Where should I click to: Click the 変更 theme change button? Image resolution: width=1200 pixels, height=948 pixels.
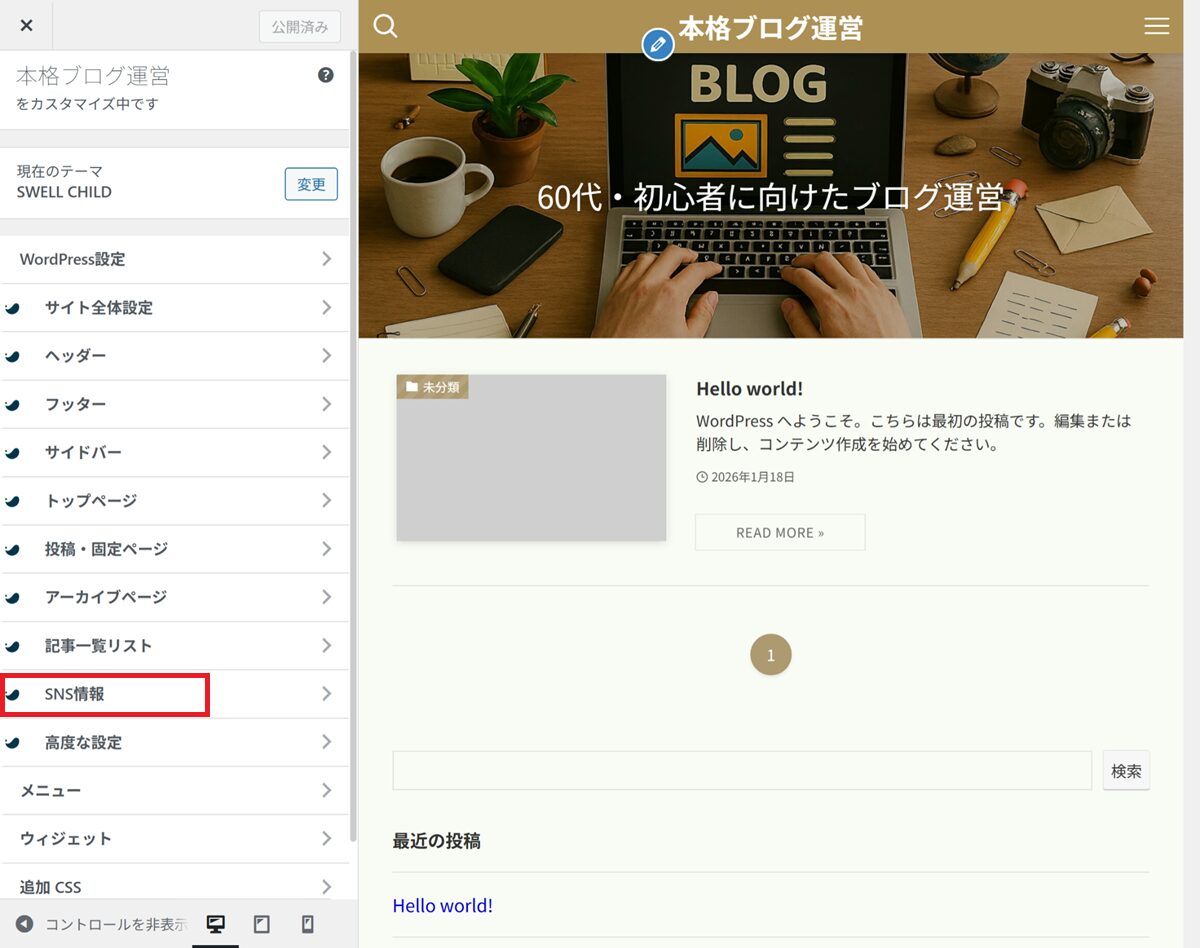click(x=311, y=184)
